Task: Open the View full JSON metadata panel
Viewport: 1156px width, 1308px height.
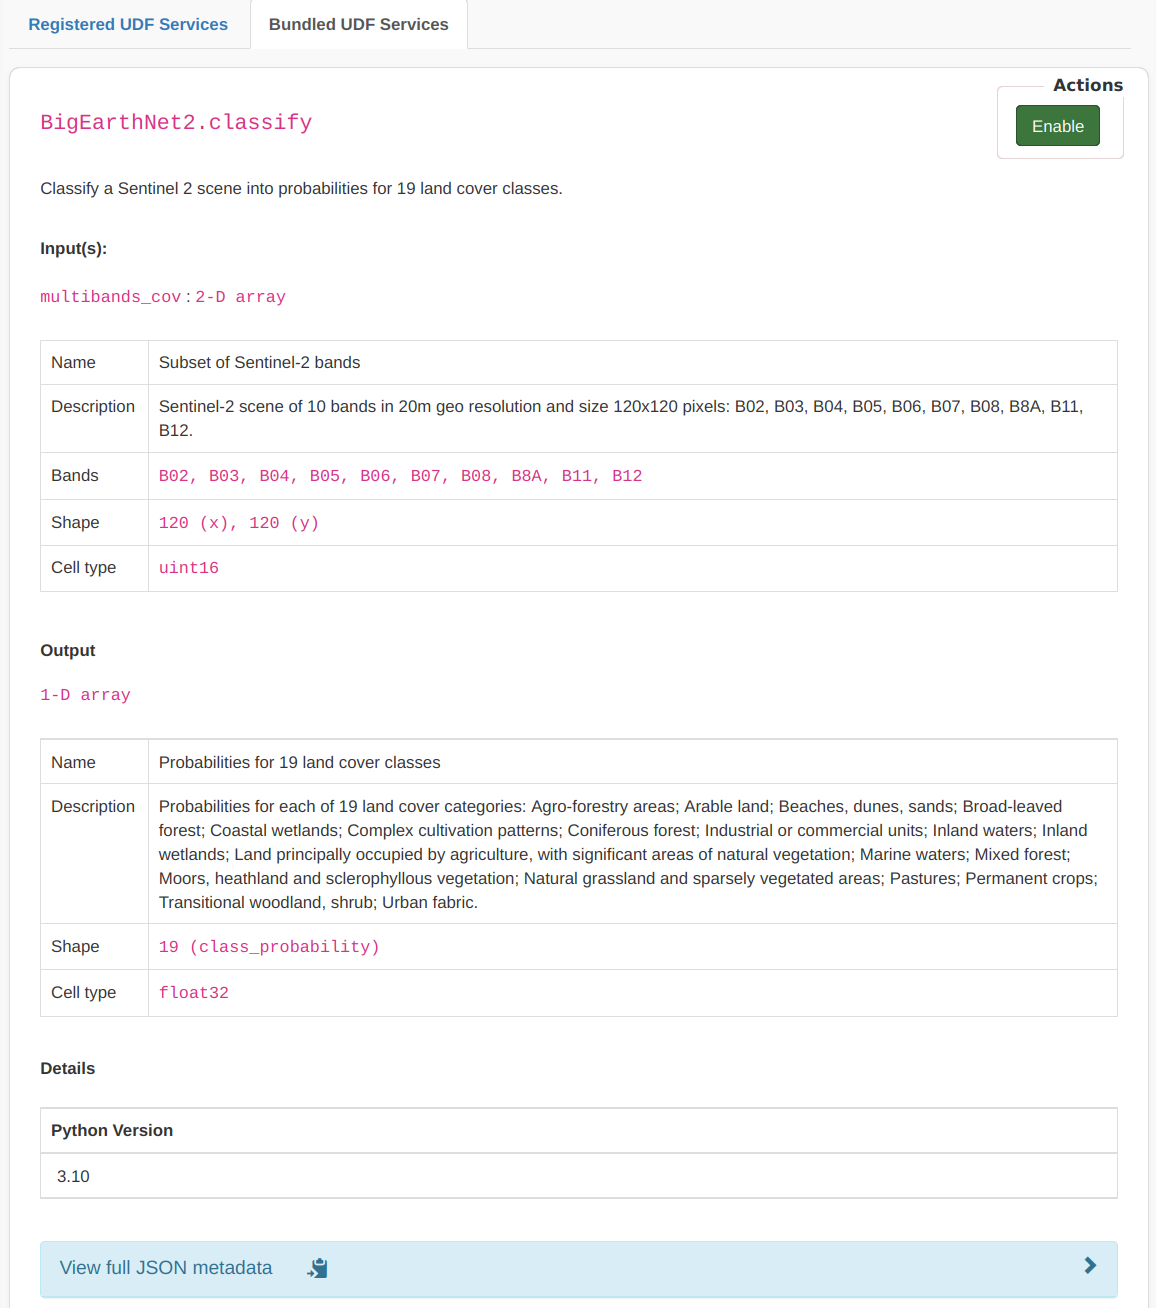Action: [166, 1268]
